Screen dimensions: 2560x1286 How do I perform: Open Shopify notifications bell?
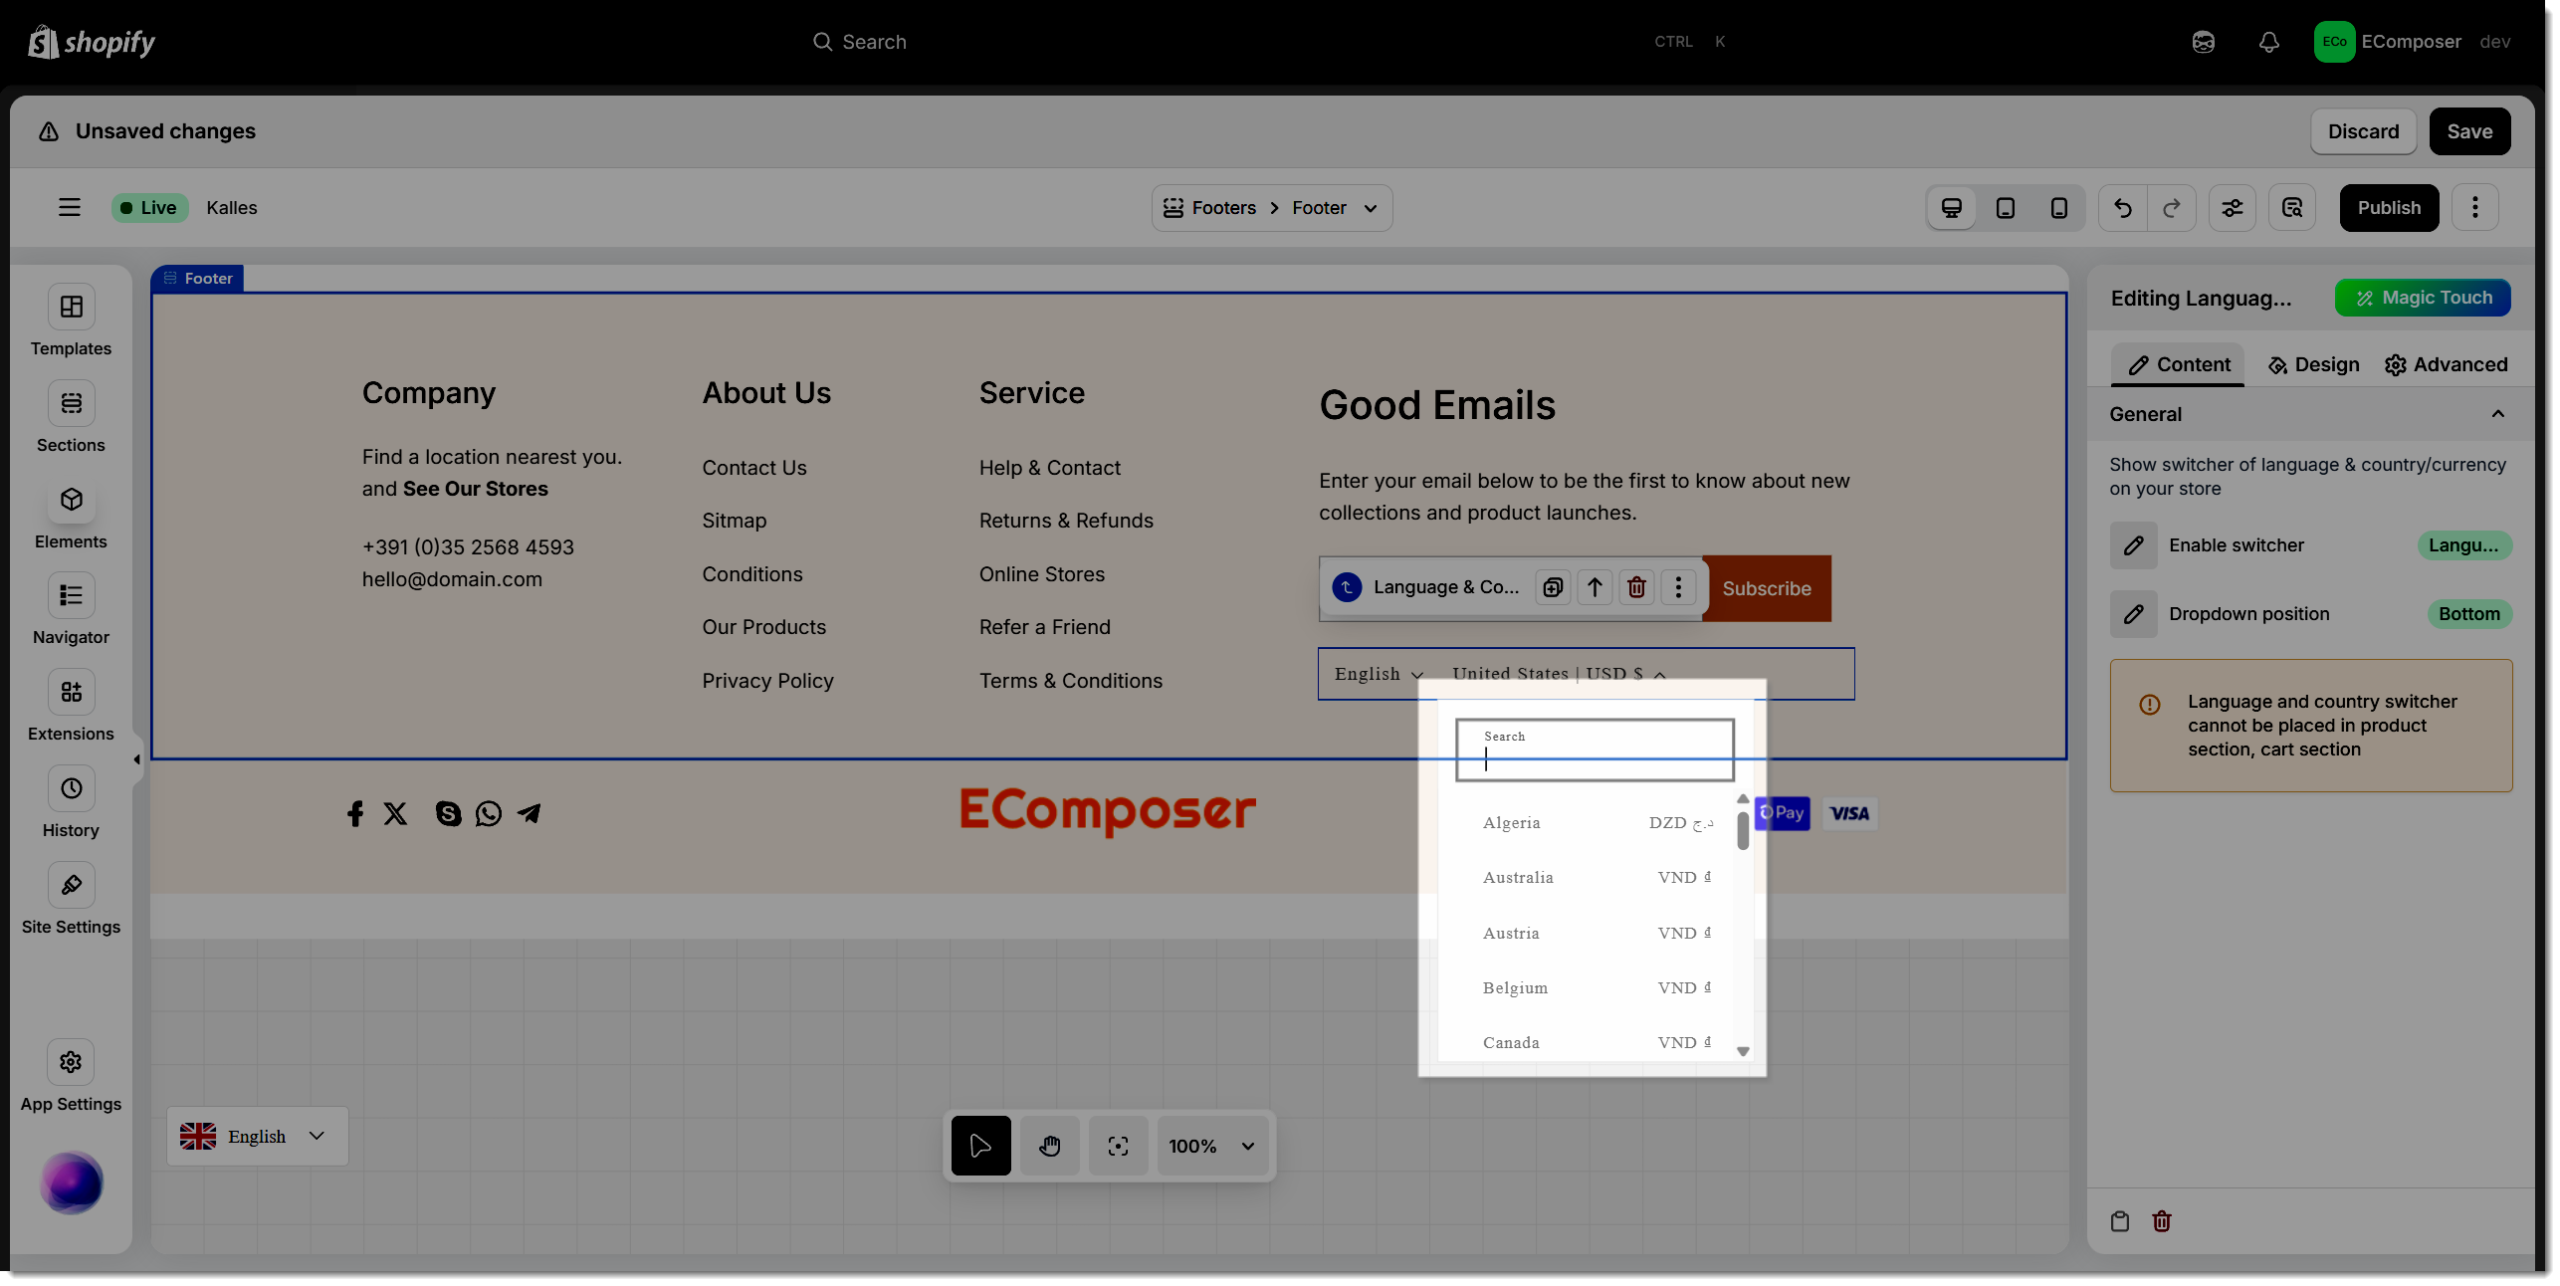point(2269,42)
